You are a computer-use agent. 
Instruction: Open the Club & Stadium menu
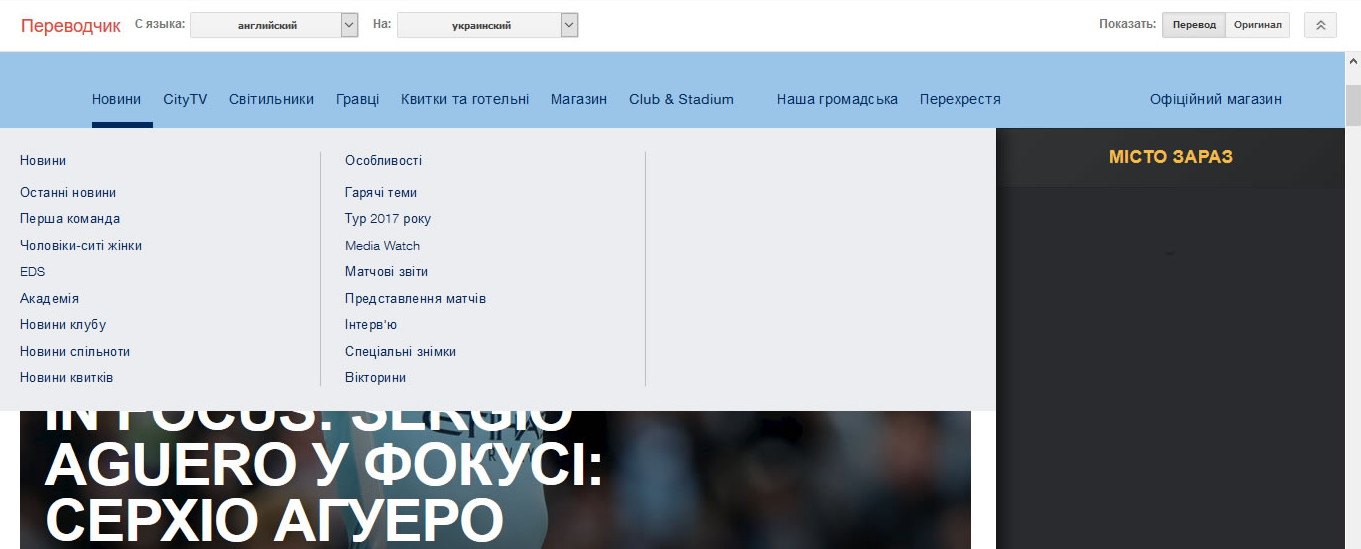pyautogui.click(x=681, y=99)
